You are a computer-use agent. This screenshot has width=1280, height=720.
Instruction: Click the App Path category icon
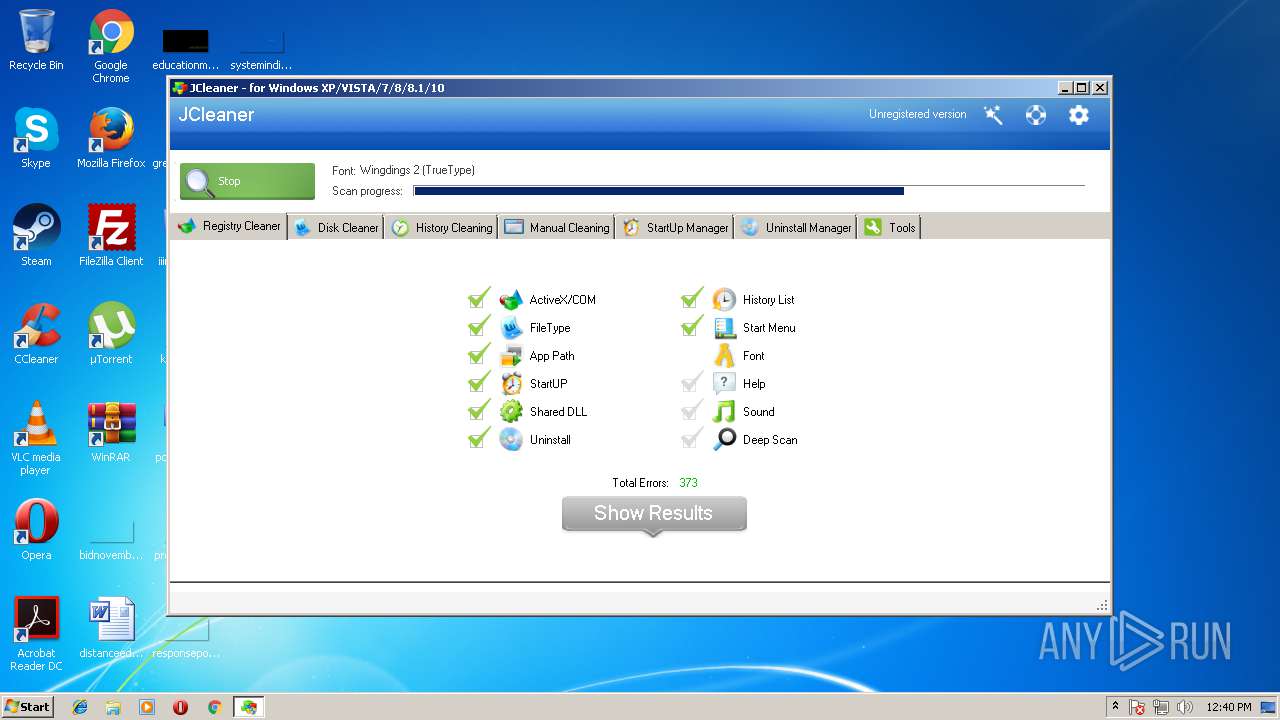click(x=511, y=355)
